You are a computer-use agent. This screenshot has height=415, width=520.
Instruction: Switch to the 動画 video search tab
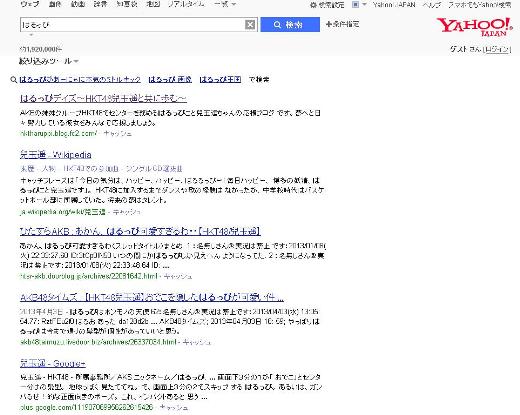(78, 4)
